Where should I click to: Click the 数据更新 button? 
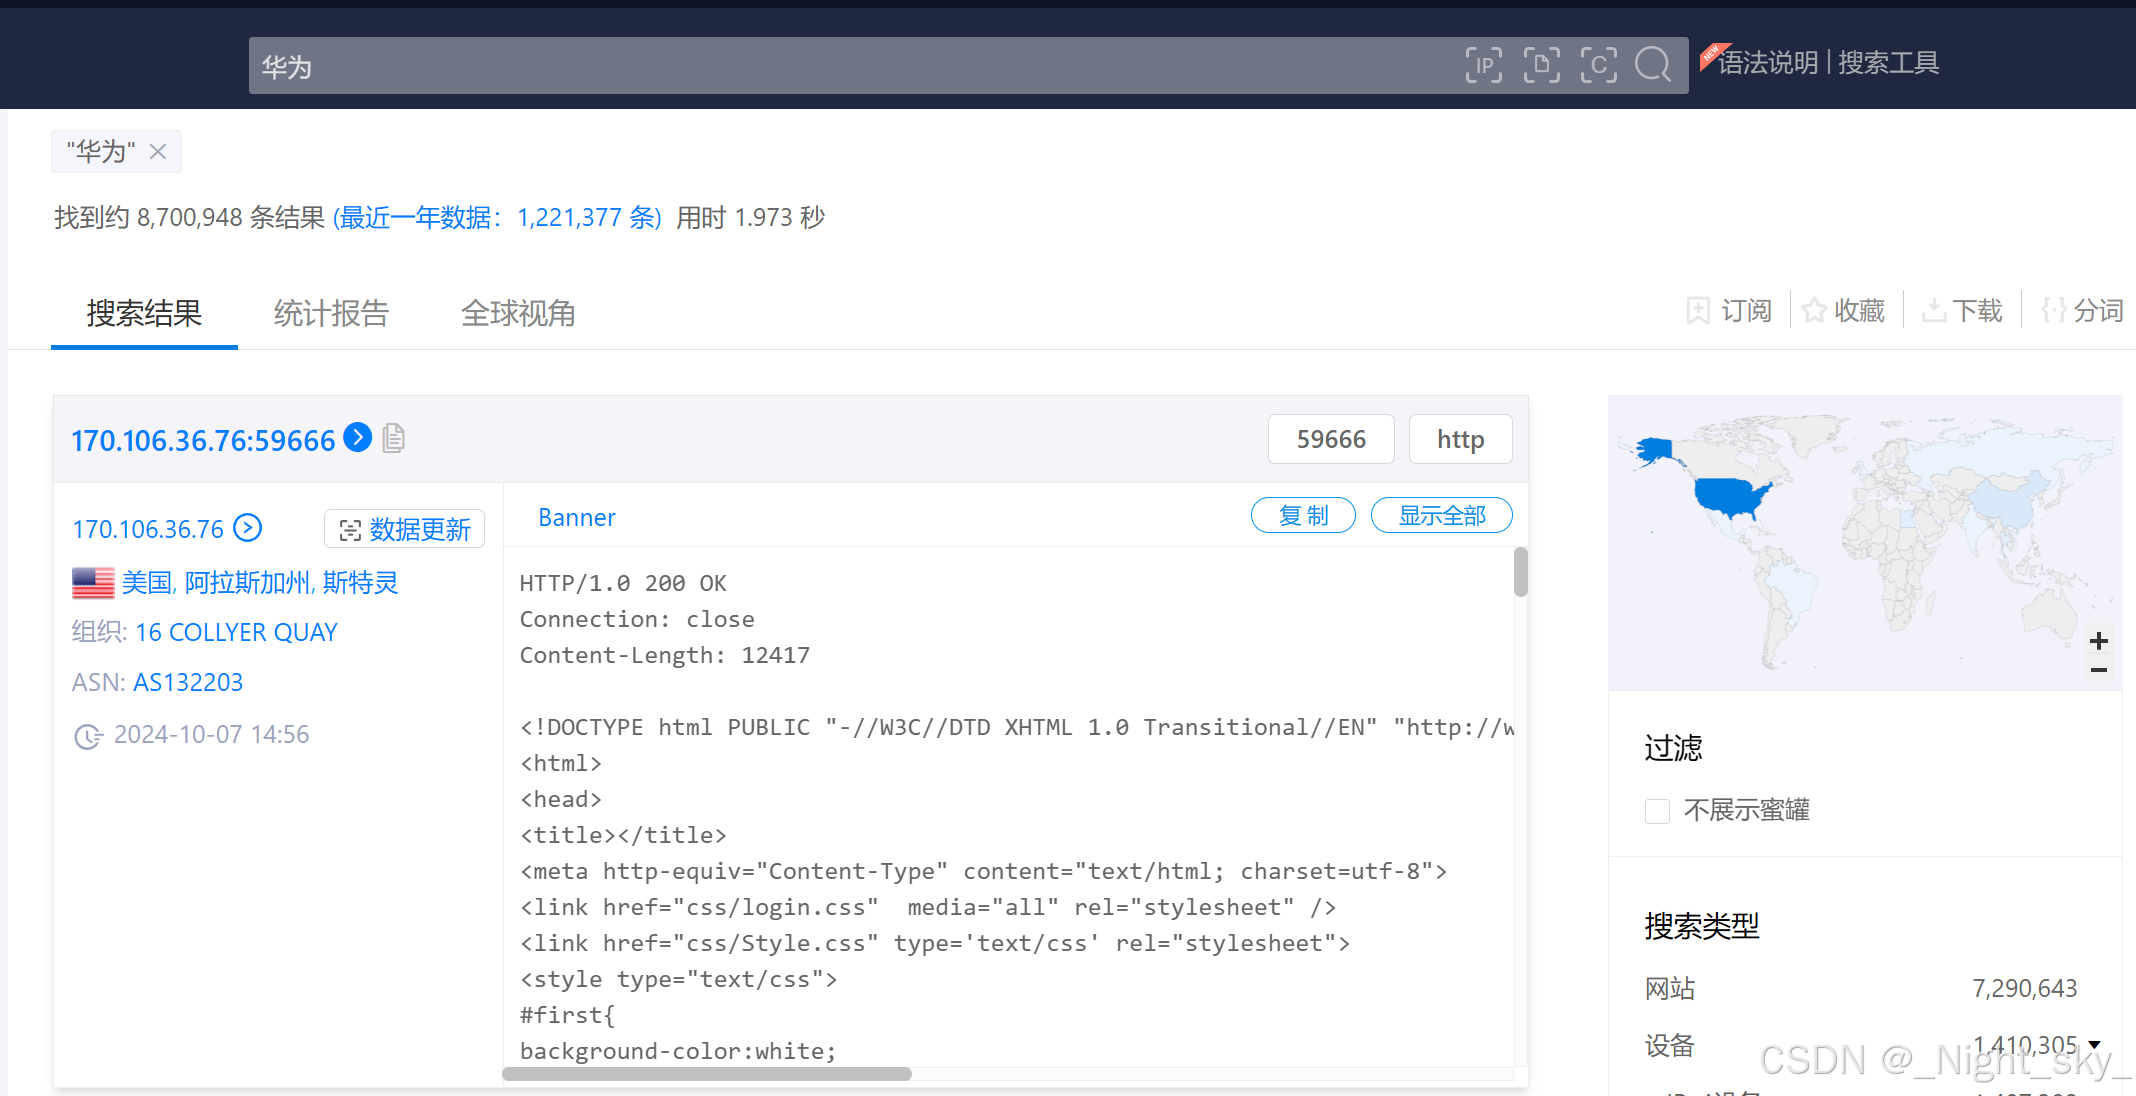(x=405, y=529)
